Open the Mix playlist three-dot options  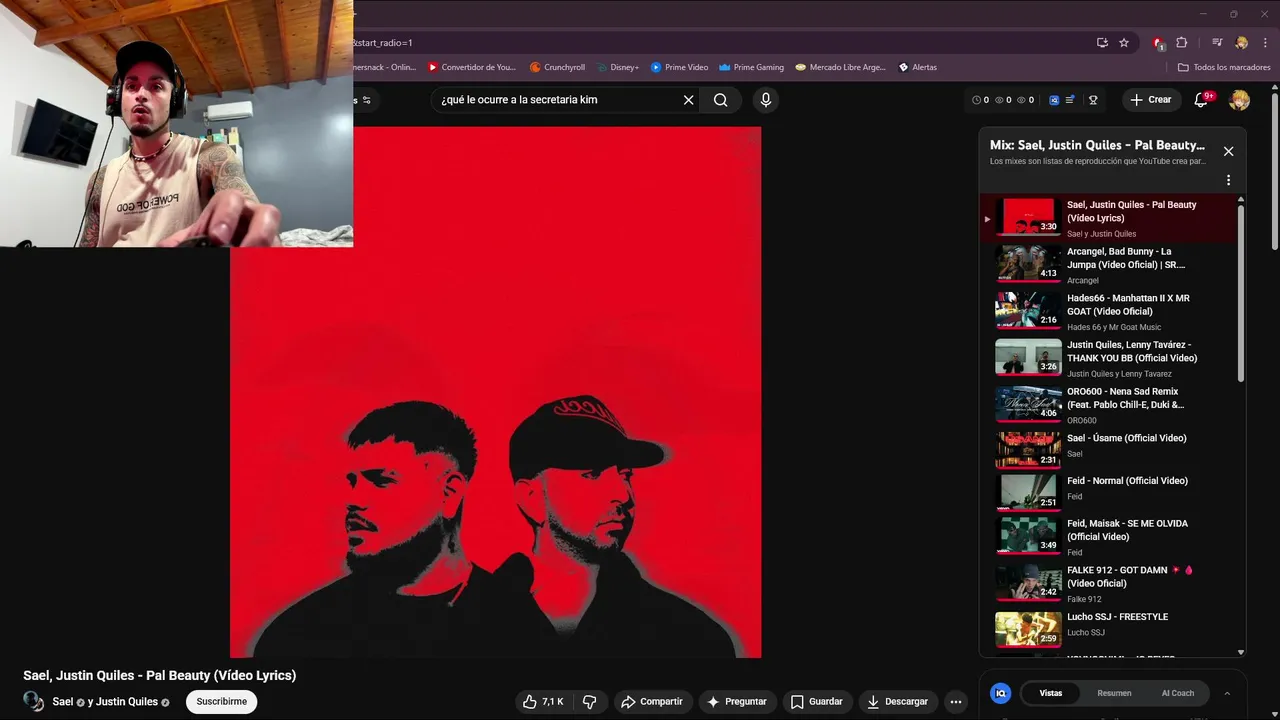coord(1228,180)
